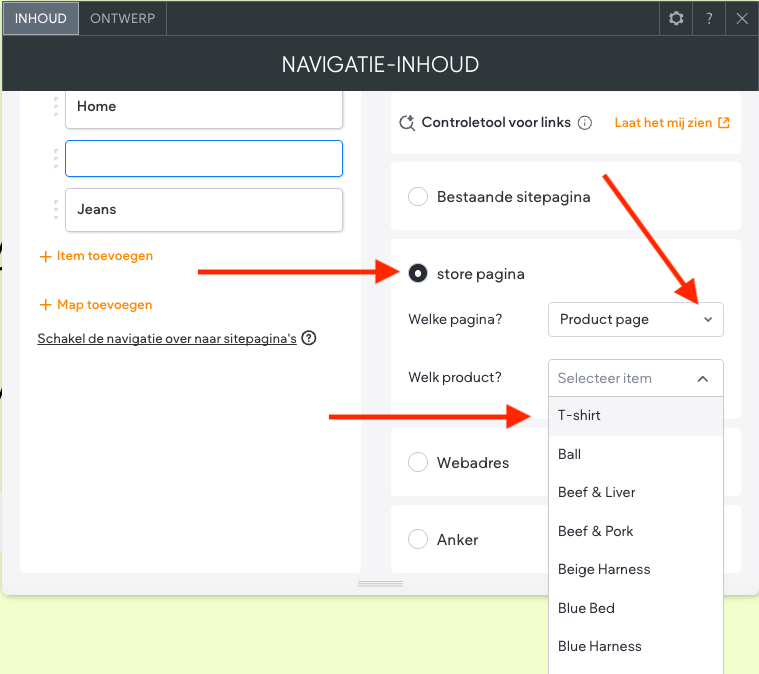Screen dimensions: 759x674
Task: Grab the drag handle beside Home item
Action: (55, 107)
